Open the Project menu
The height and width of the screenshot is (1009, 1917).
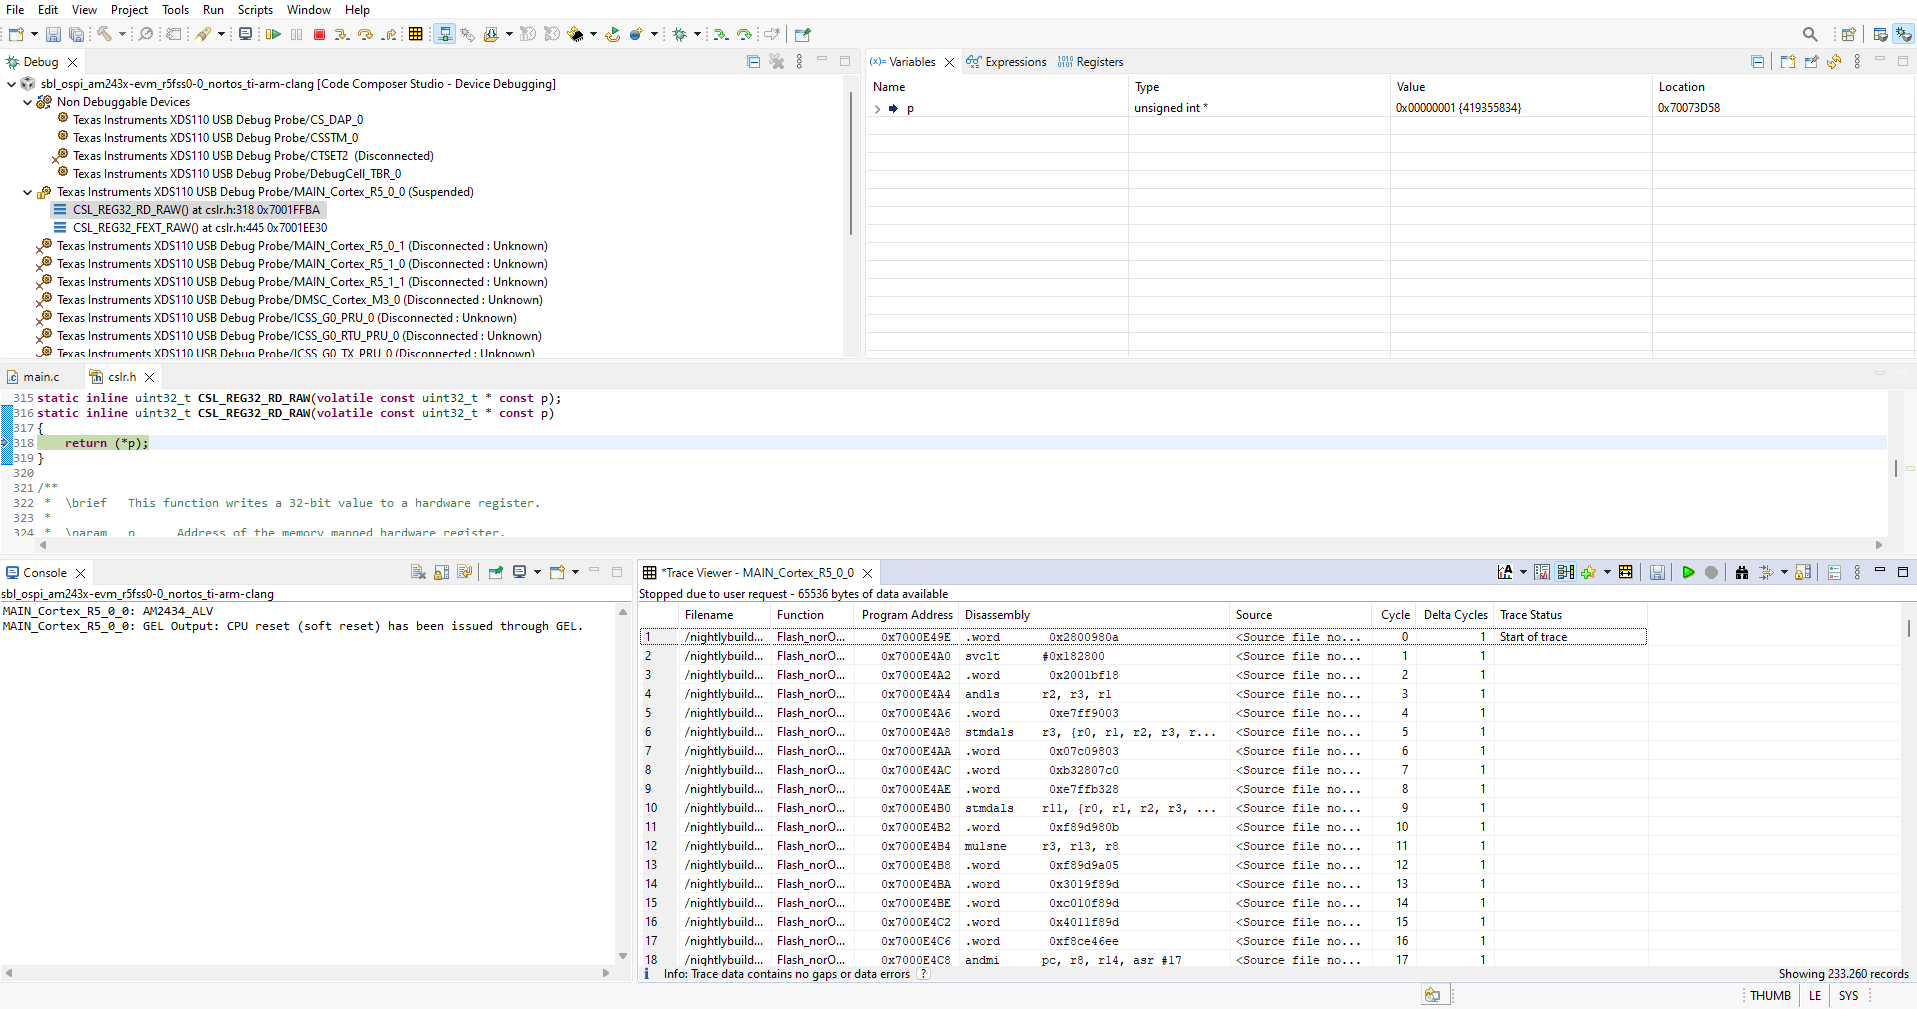coord(129,10)
